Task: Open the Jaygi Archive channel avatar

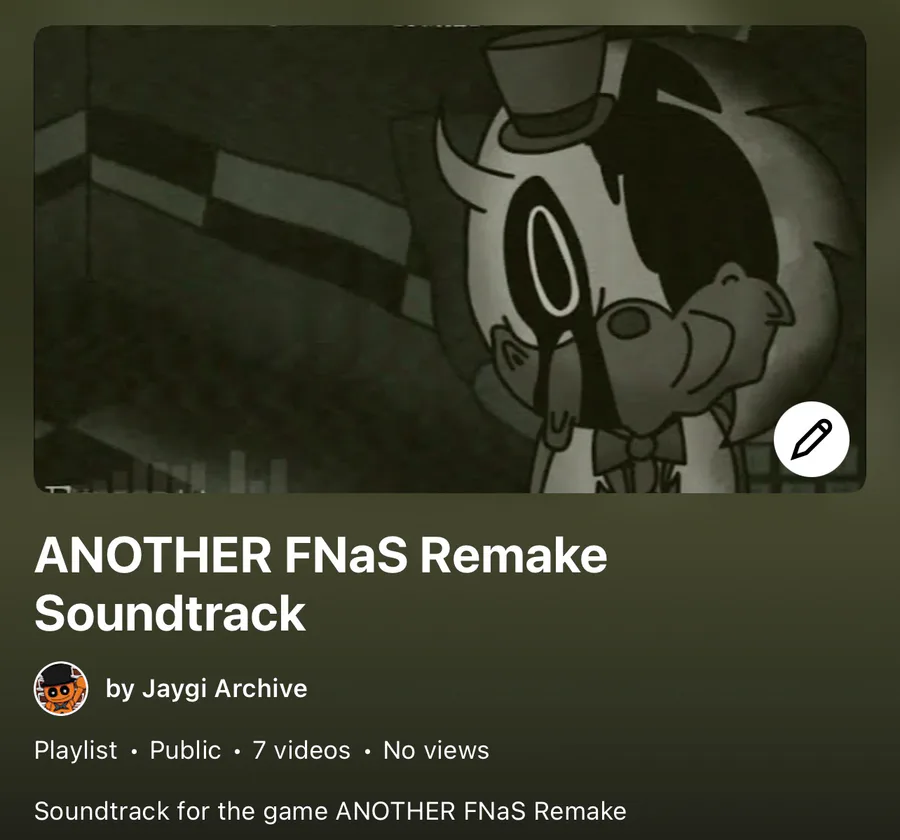Action: point(61,688)
